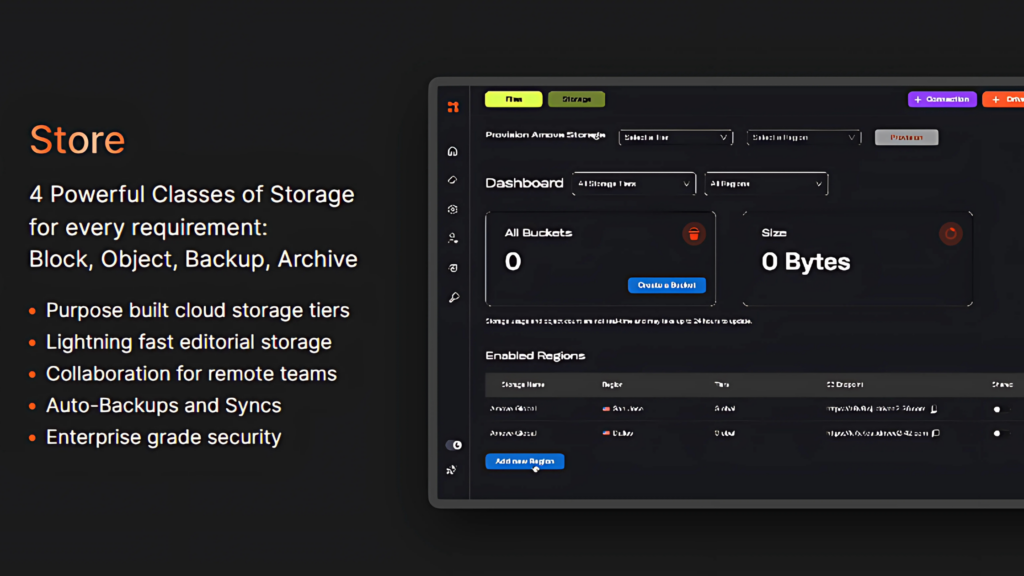Viewport: 1024px width, 576px height.
Task: Click the circular icon on Size card
Action: click(949, 234)
